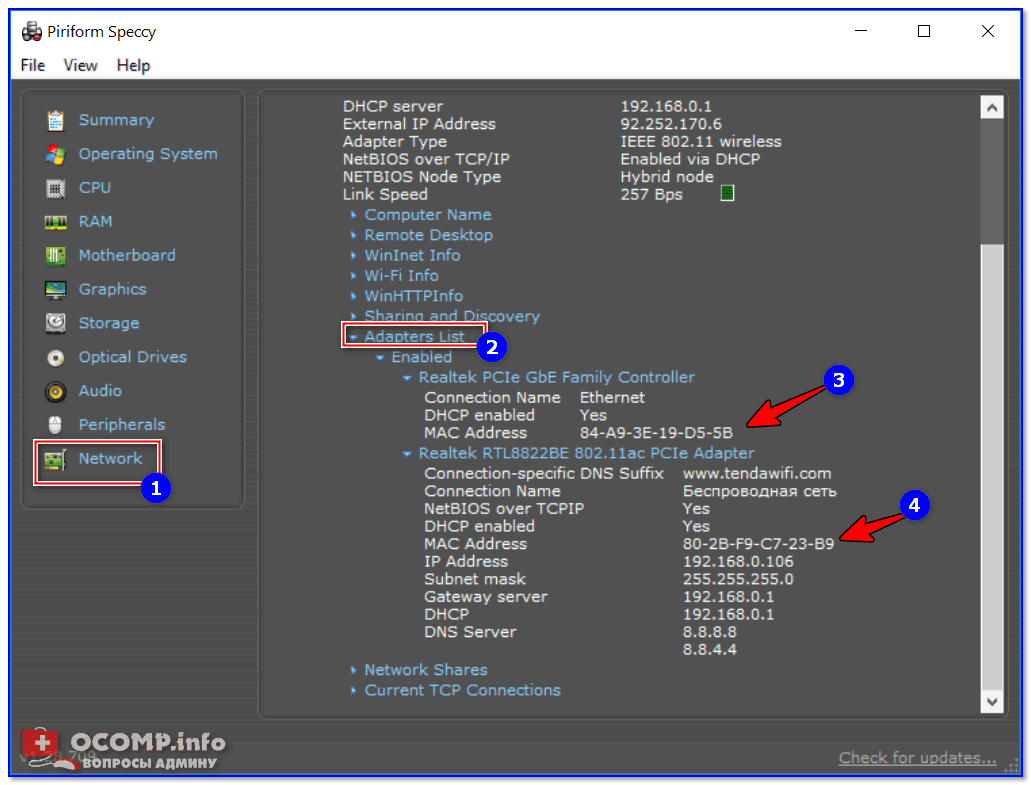Open the File menu

tap(33, 65)
